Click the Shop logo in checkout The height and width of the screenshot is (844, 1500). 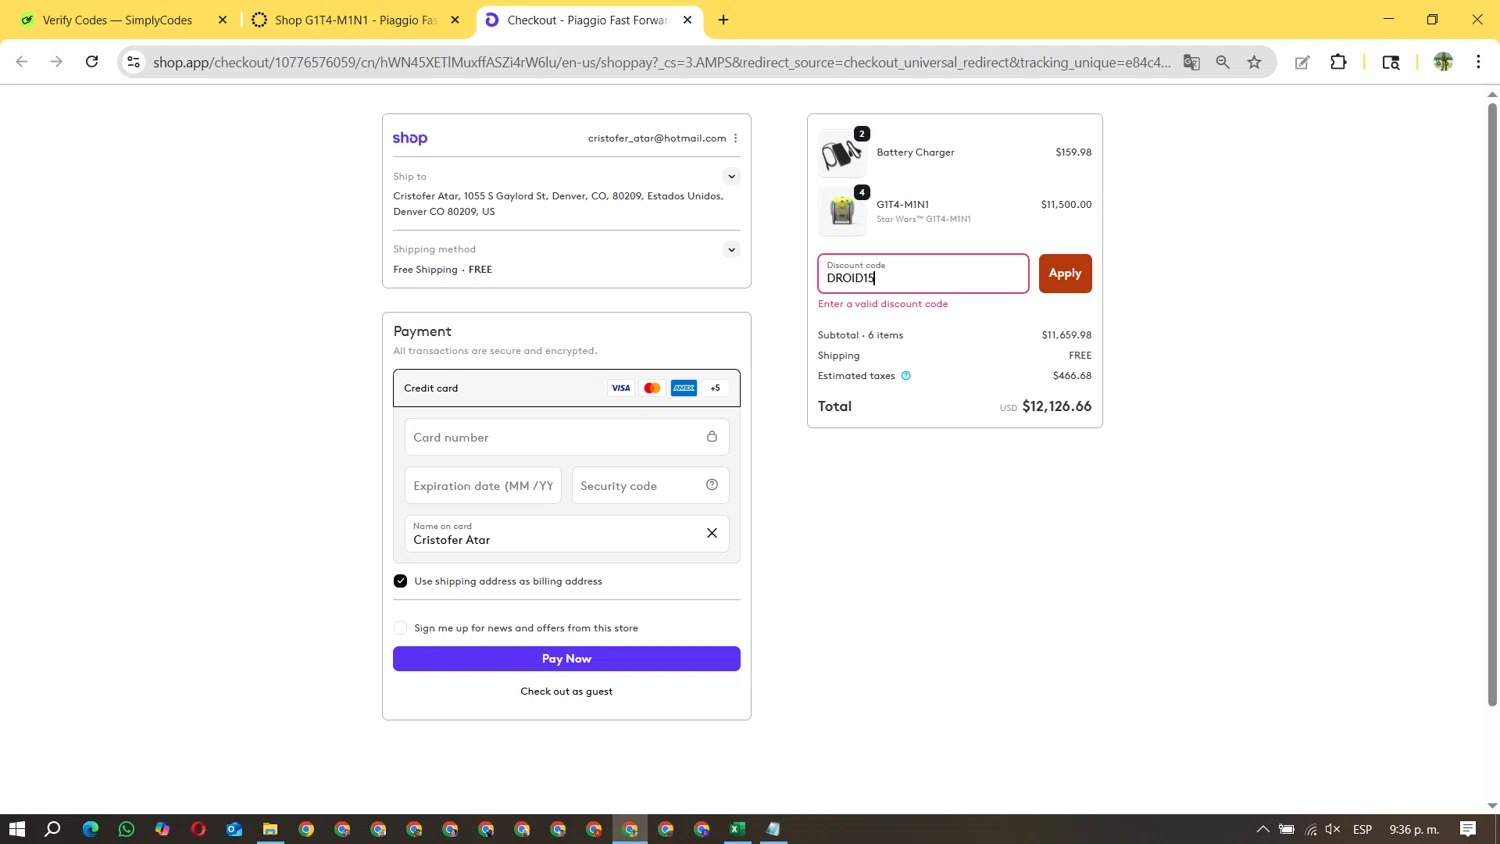(410, 138)
